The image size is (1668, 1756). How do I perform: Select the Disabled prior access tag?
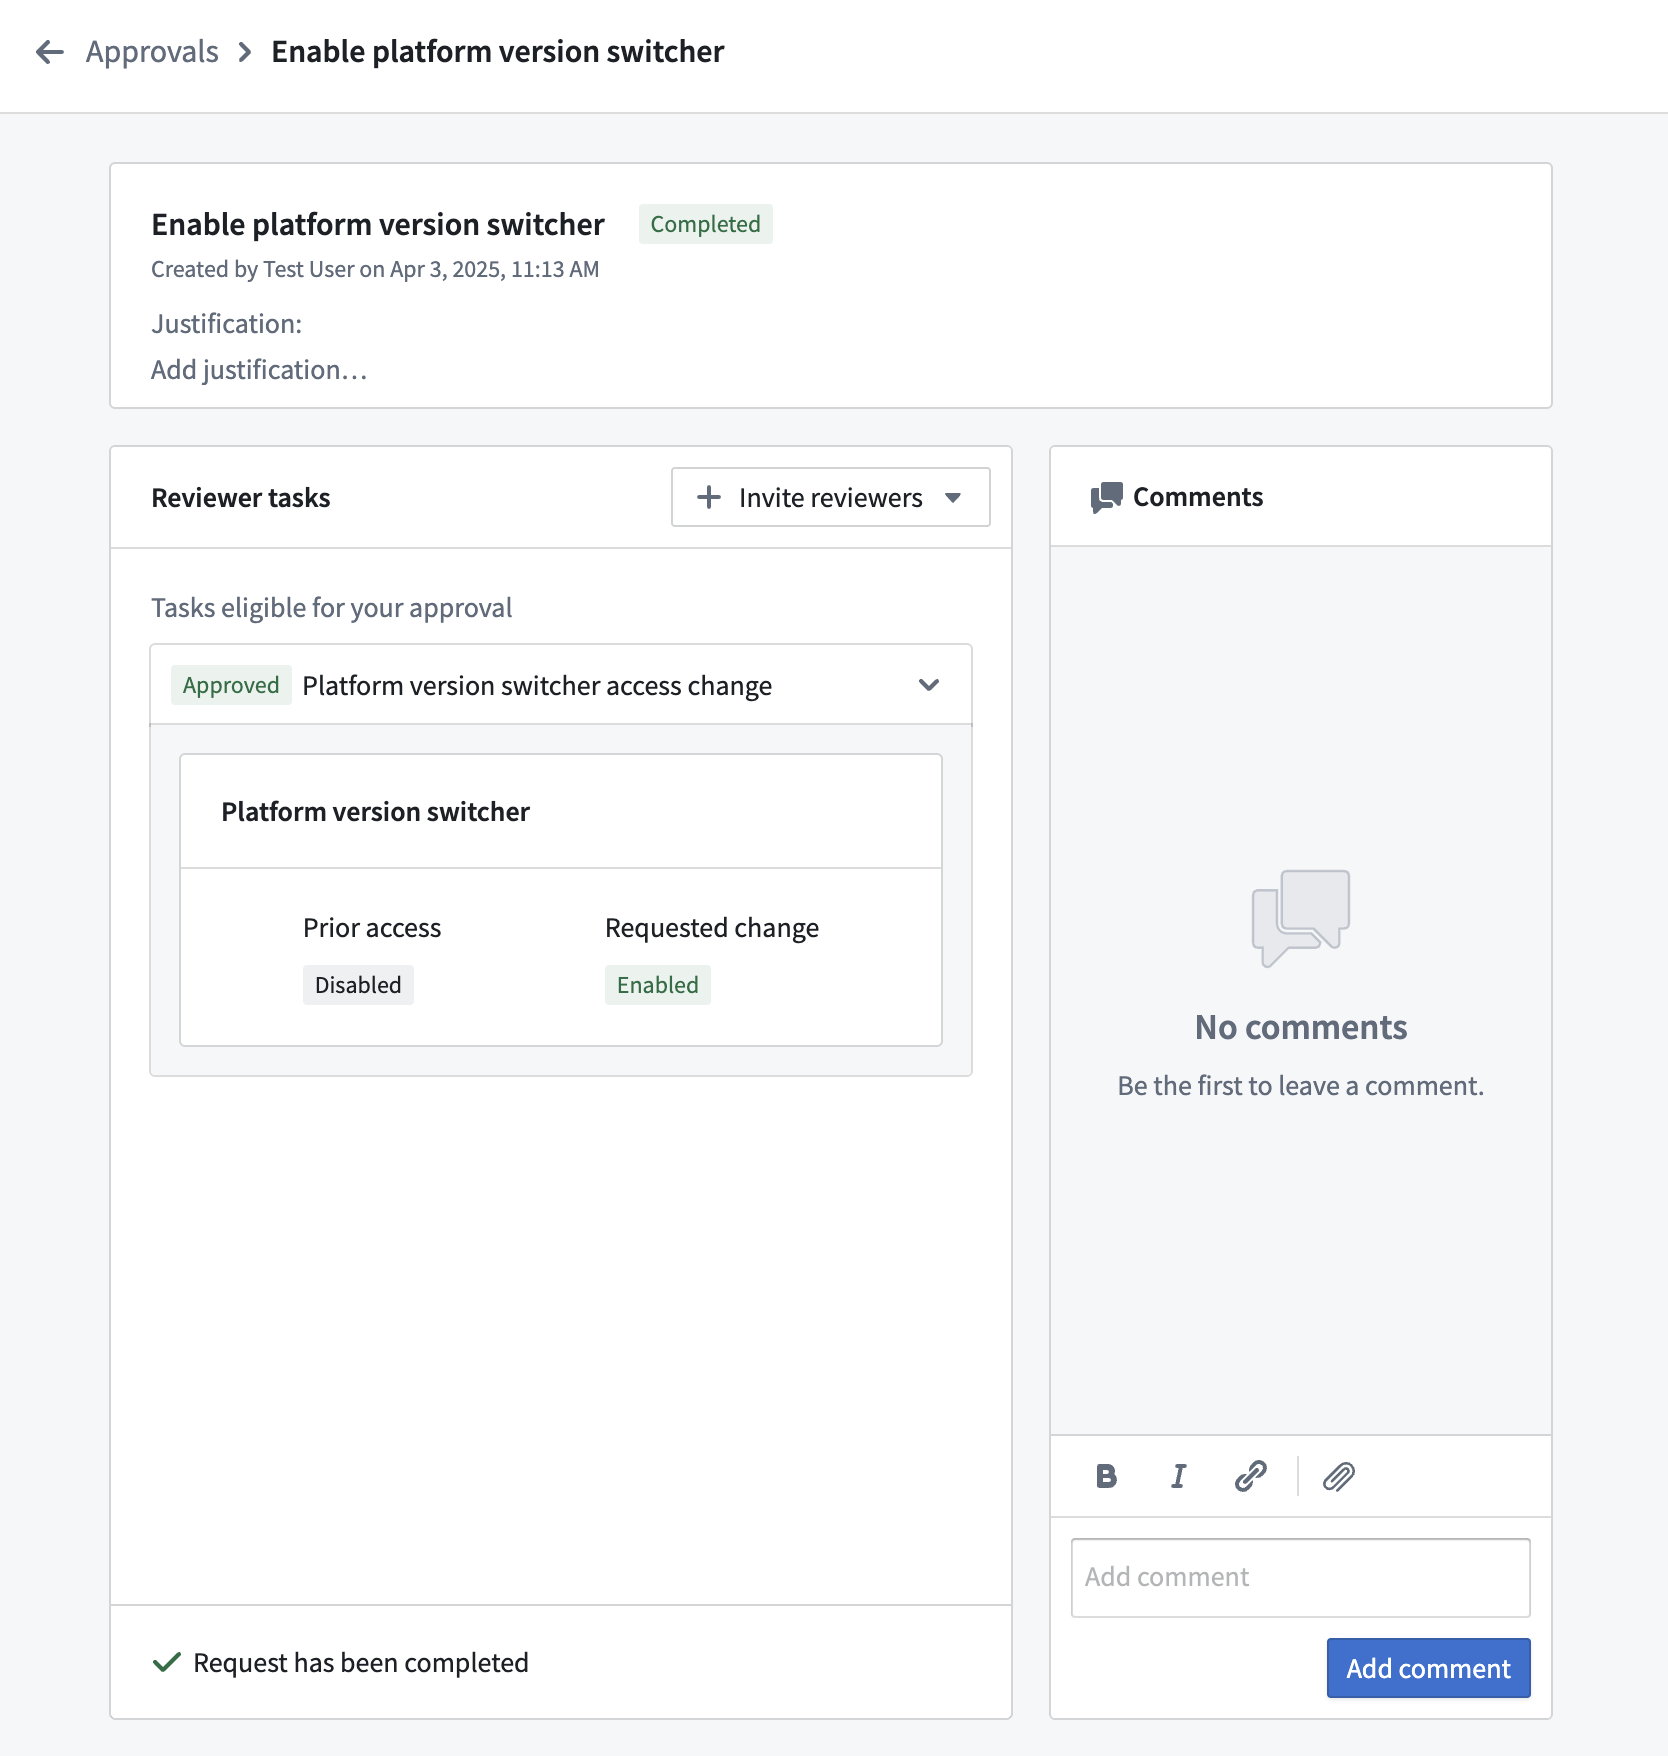pyautogui.click(x=358, y=985)
